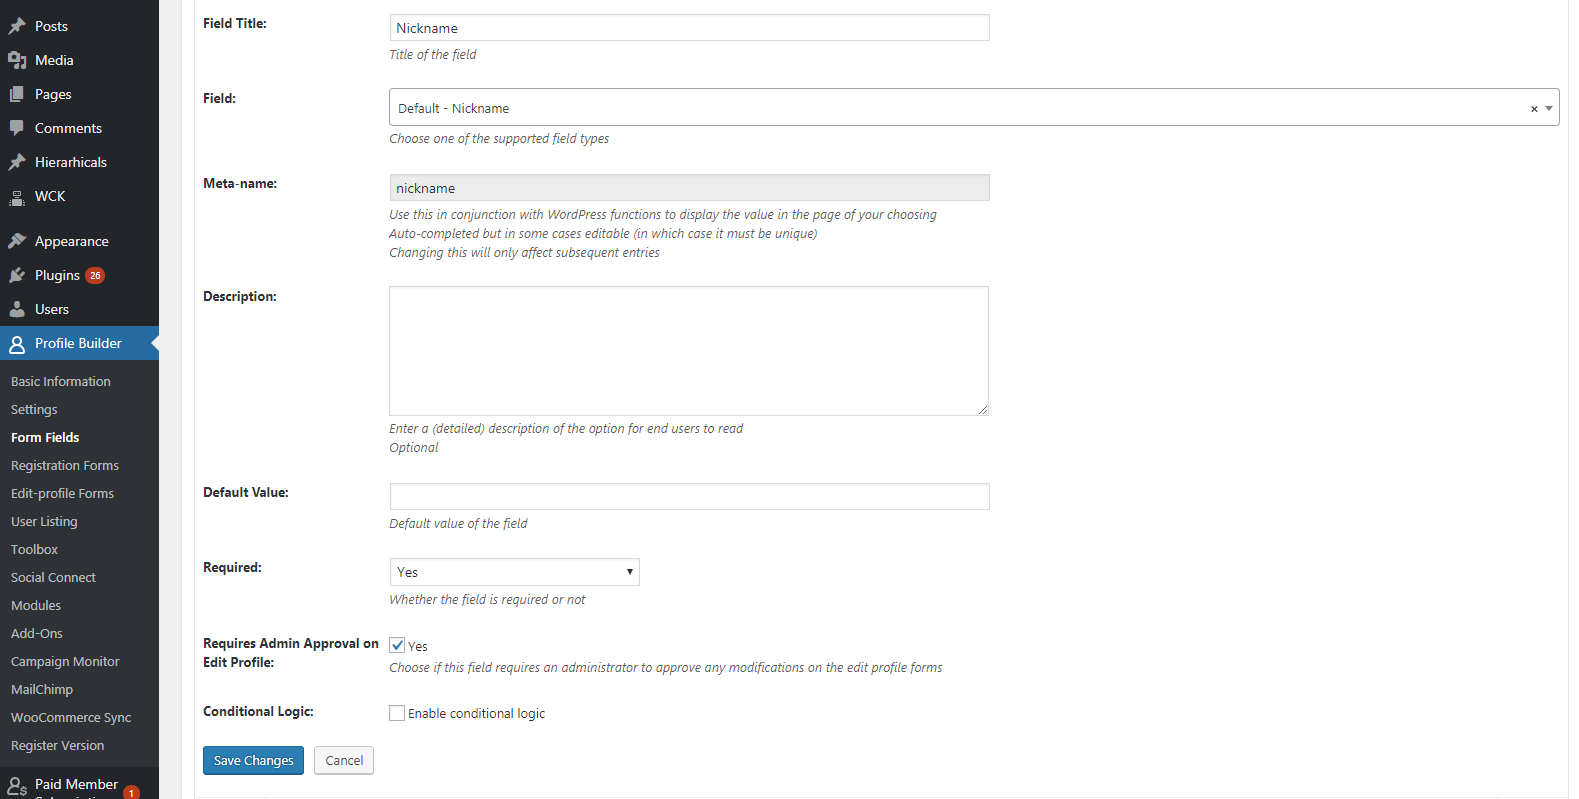The image size is (1579, 799).
Task: Open the Media library icon
Action: pyautogui.click(x=17, y=60)
